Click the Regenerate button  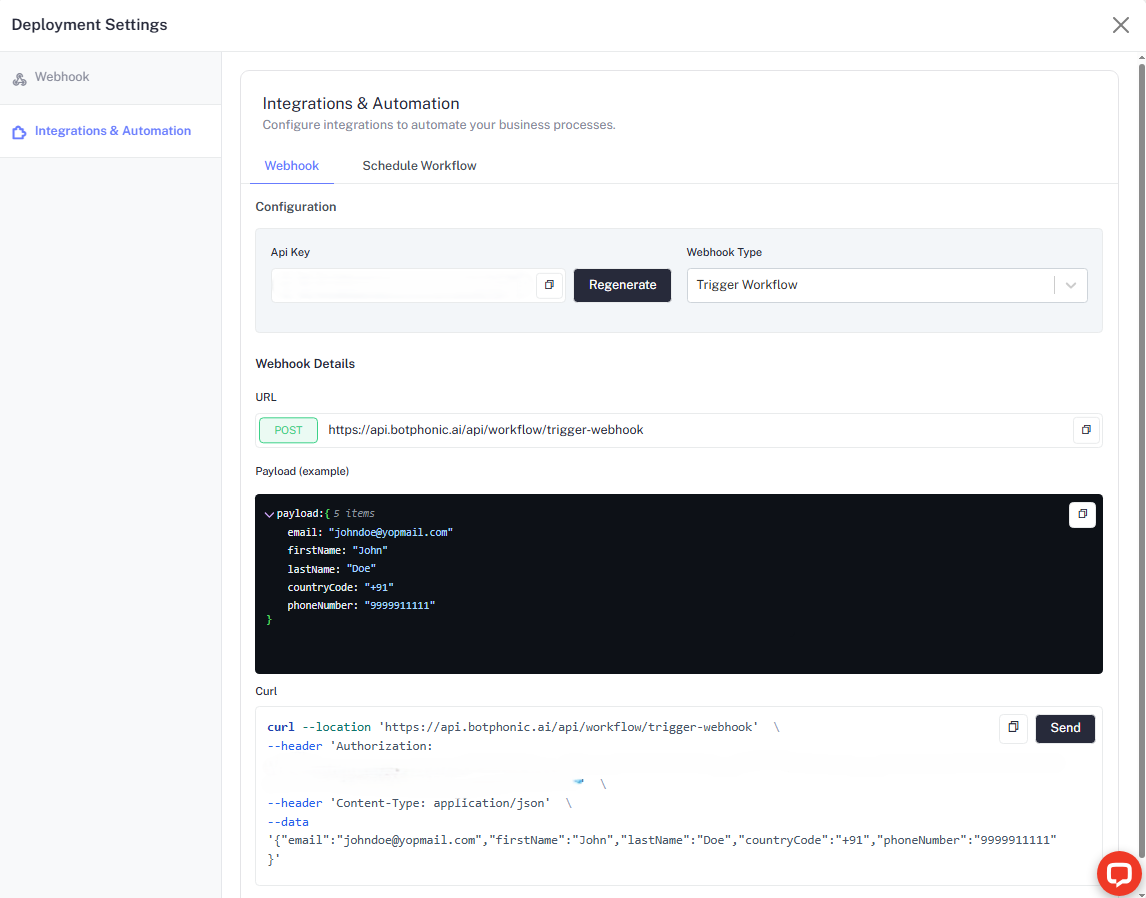pyautogui.click(x=622, y=285)
